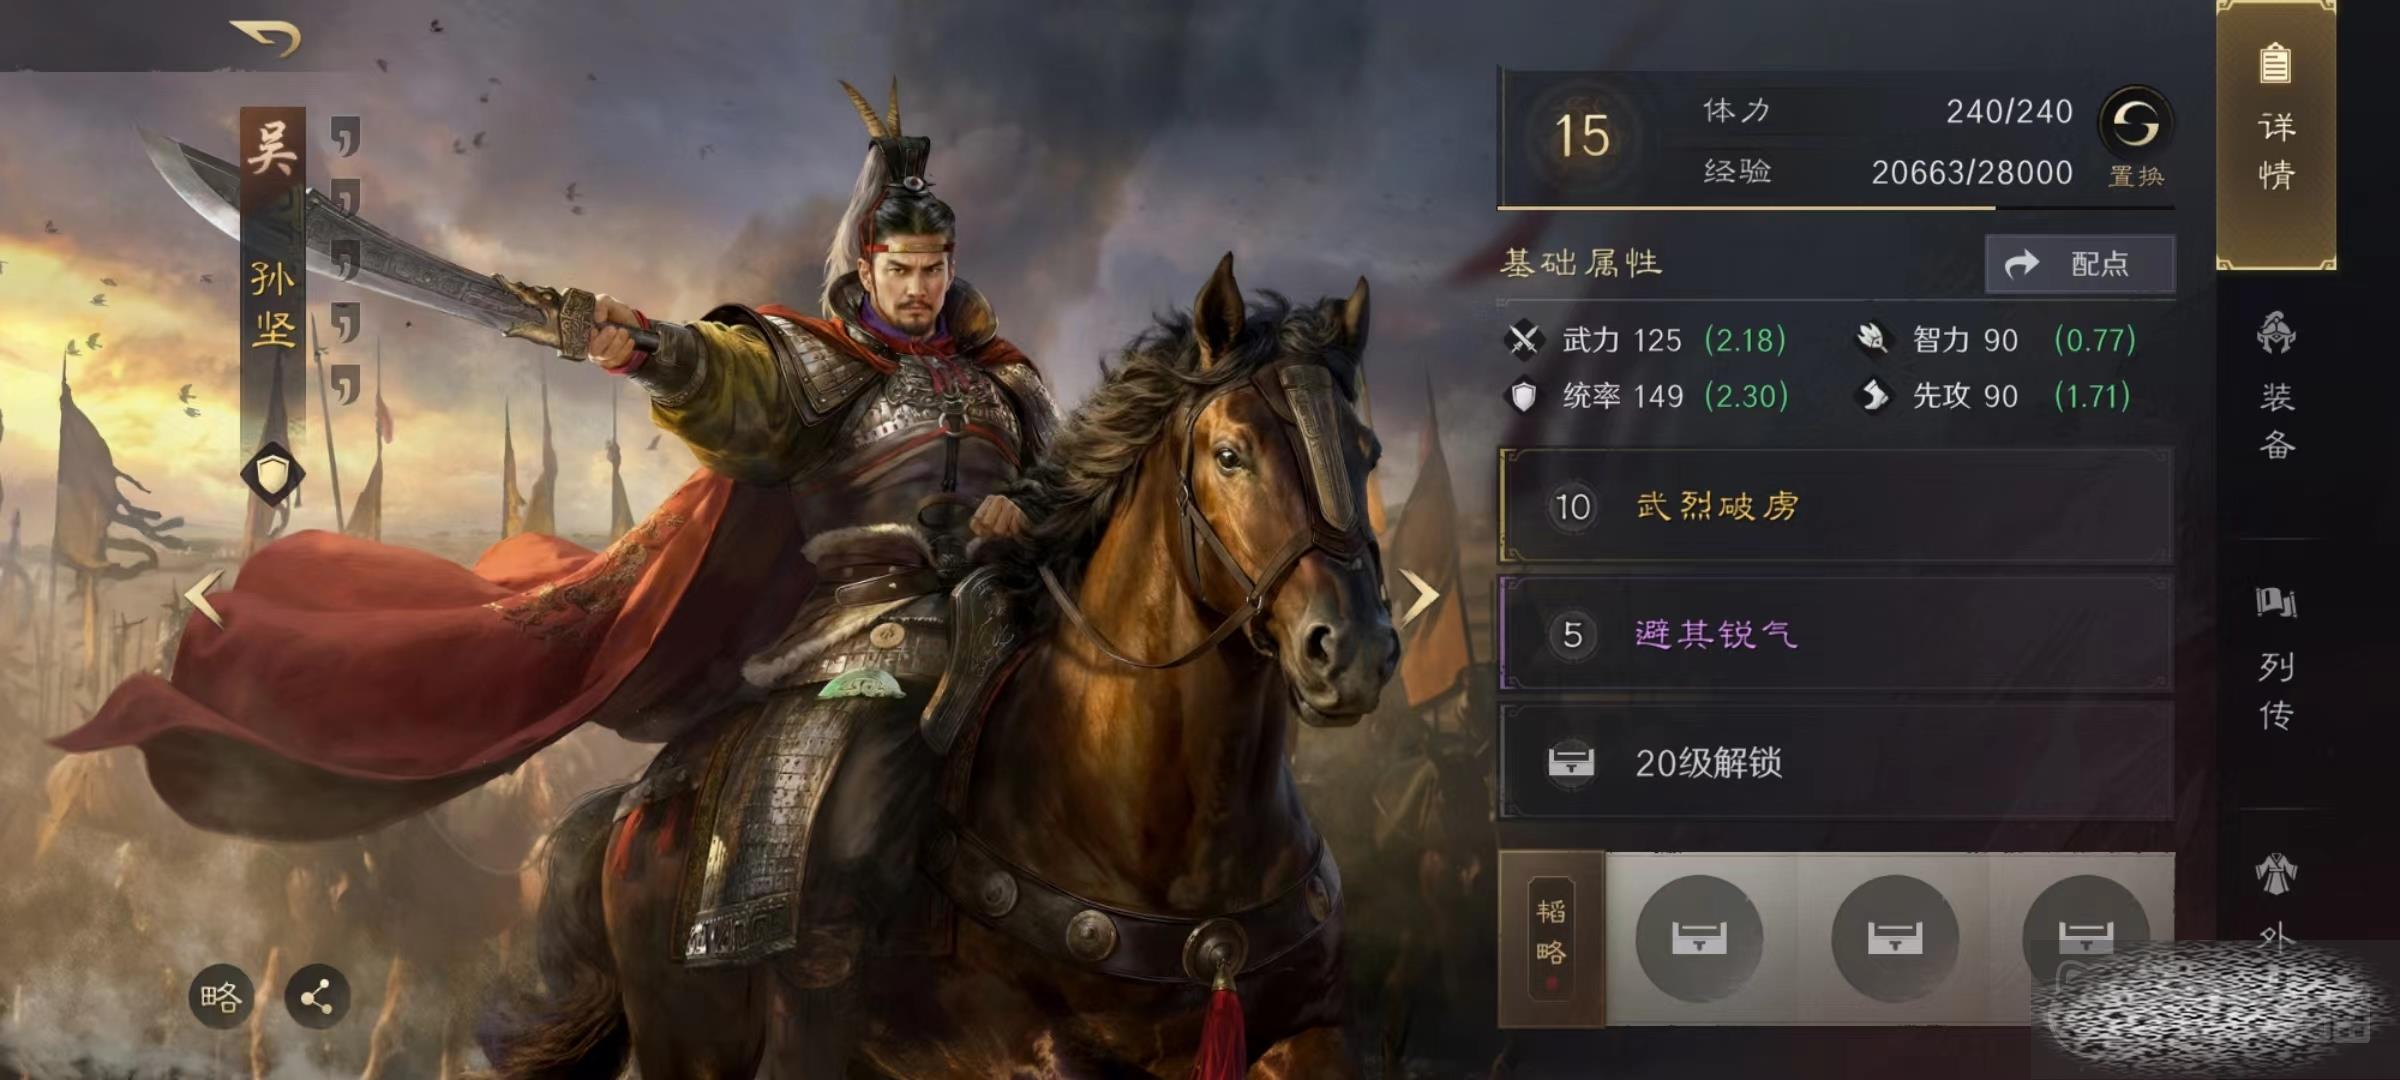Image resolution: width=2400 pixels, height=1080 pixels.
Task: Click the 置换 swap circular icon
Action: click(2135, 124)
